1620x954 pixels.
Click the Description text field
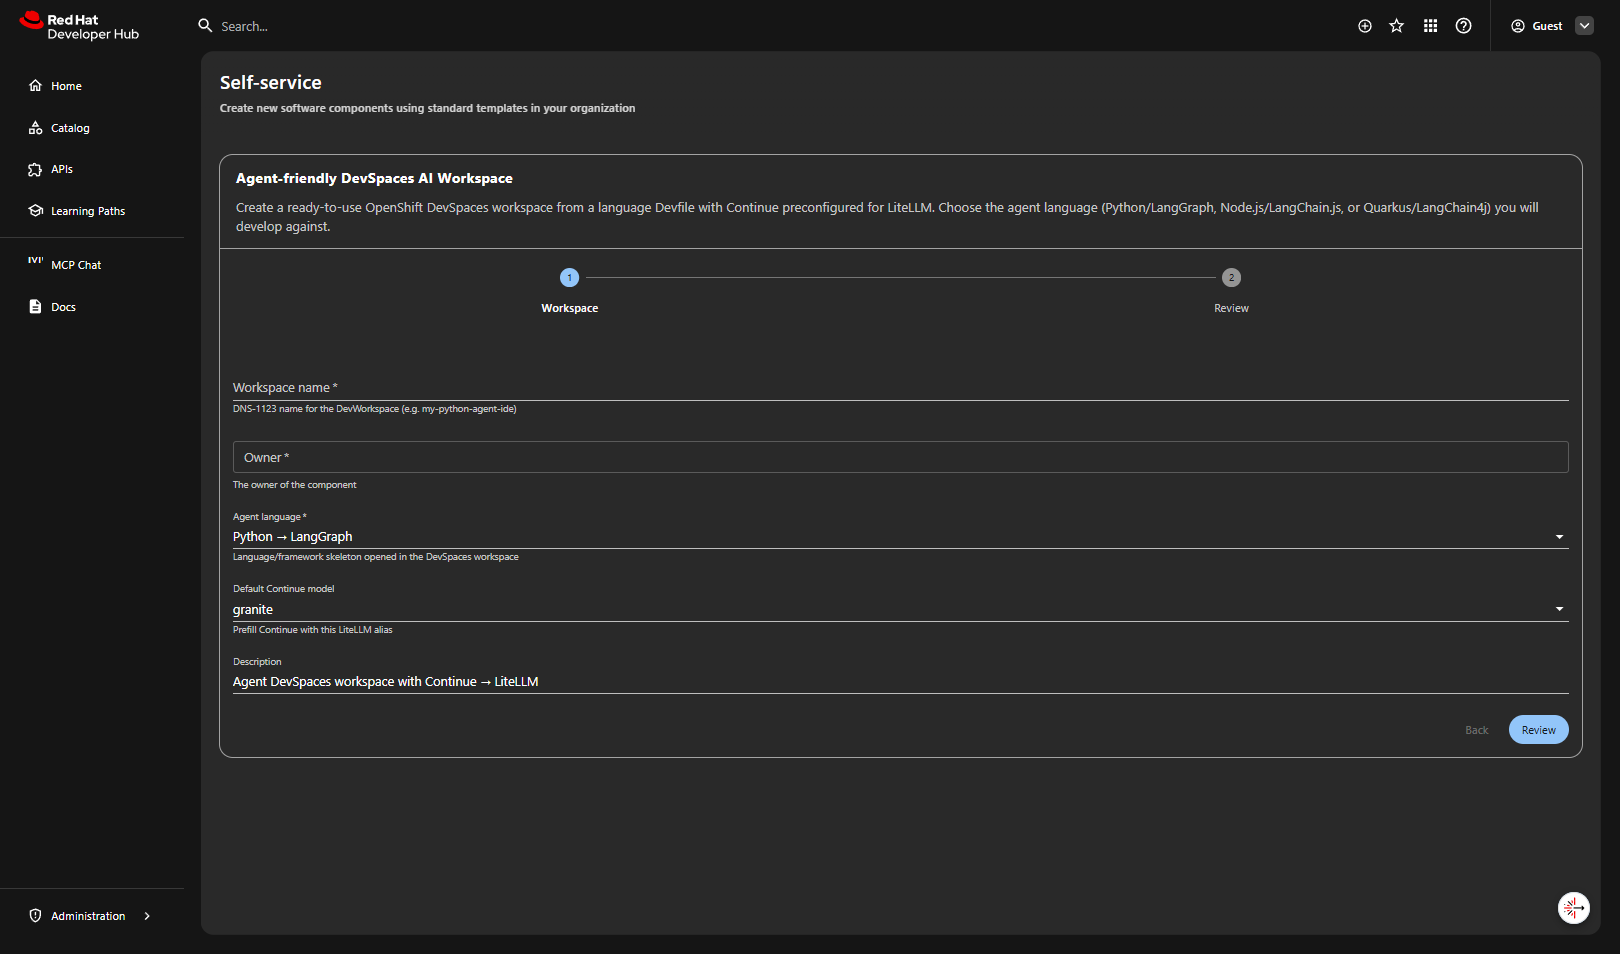point(900,682)
